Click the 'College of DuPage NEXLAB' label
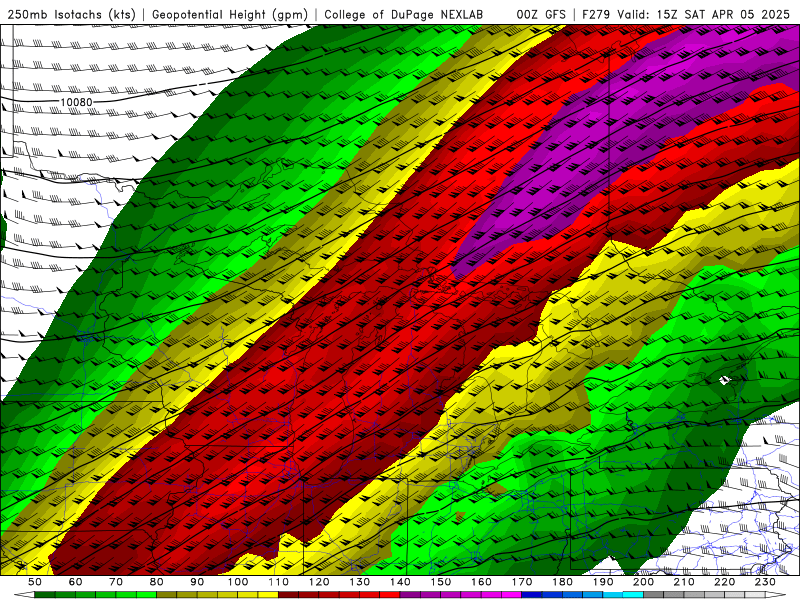 [x=403, y=15]
